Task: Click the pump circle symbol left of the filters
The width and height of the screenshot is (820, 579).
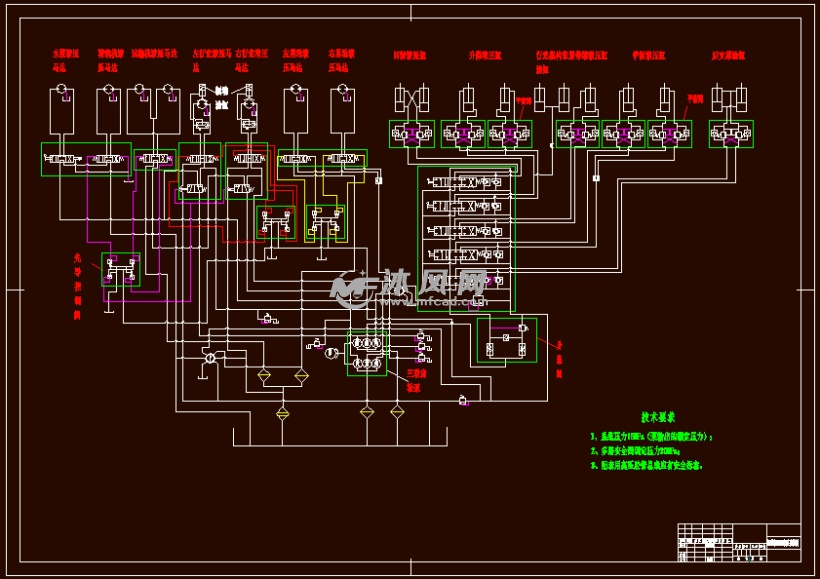Action: click(x=210, y=358)
